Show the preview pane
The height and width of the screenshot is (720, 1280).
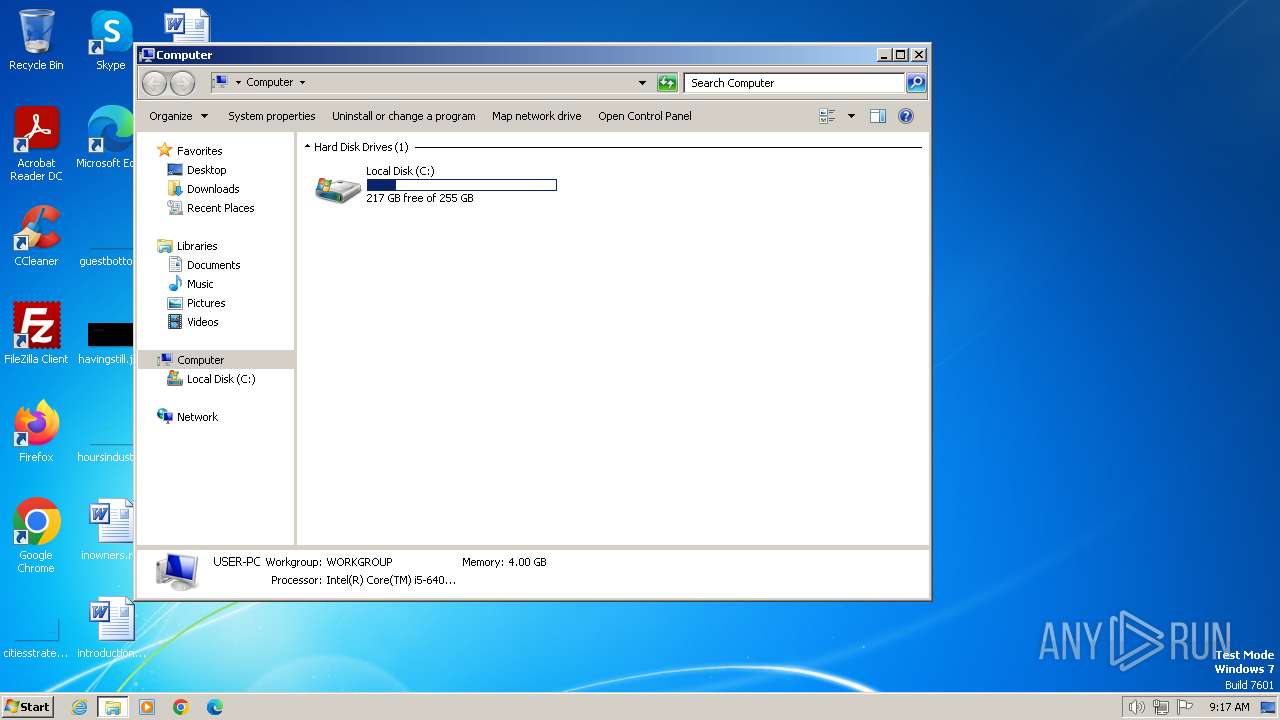(x=878, y=116)
